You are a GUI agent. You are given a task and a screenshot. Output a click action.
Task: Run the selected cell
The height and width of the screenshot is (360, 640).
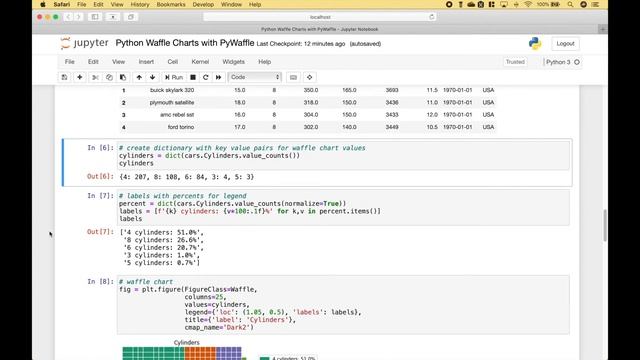[x=174, y=77]
